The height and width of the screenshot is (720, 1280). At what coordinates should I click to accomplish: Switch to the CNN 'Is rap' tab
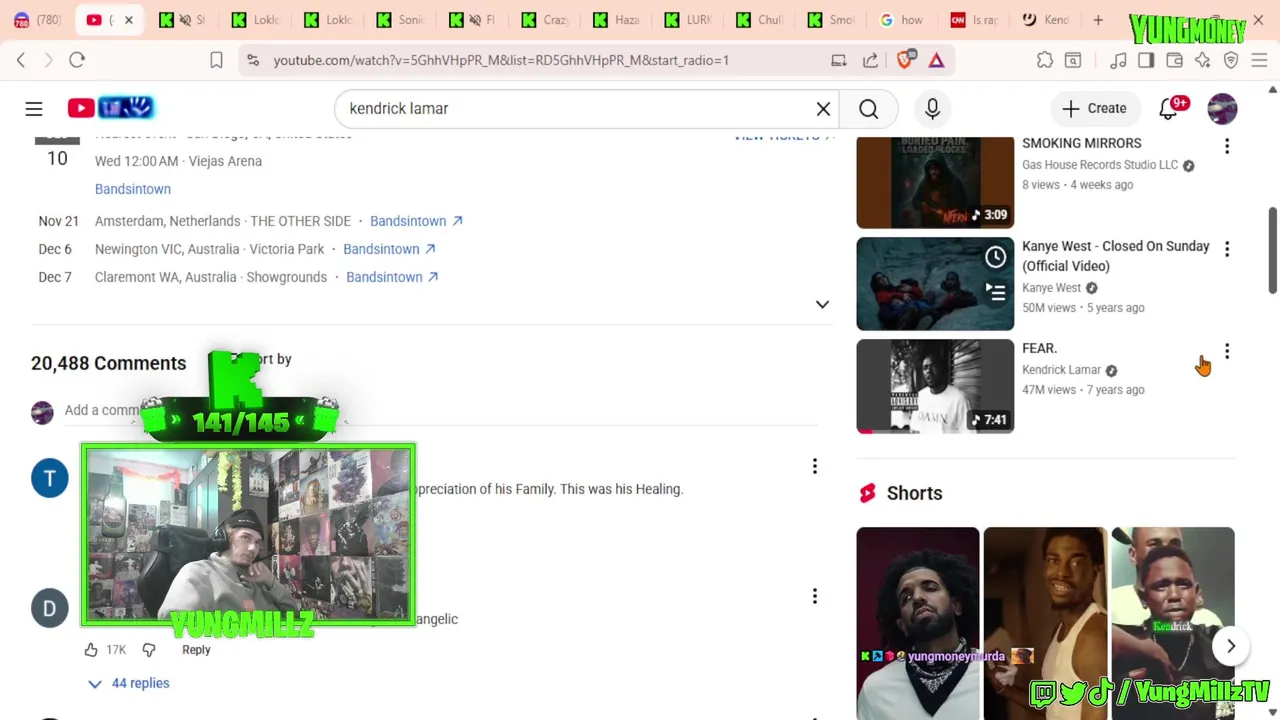click(x=974, y=20)
